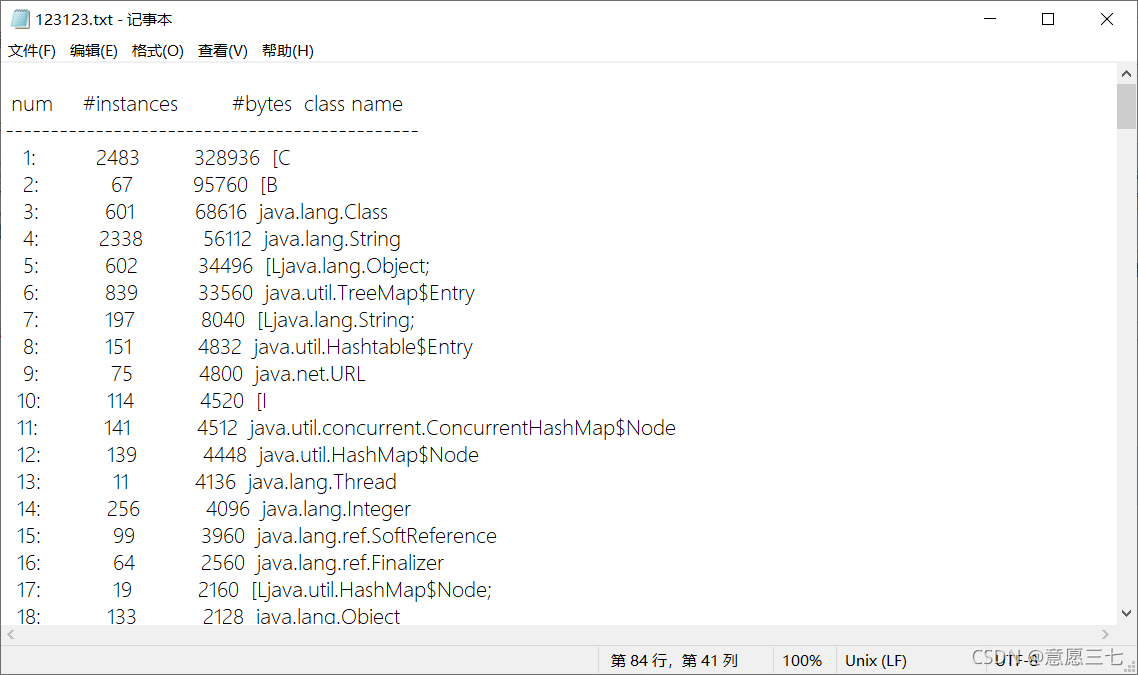Click the vertical scrollbar thumb

1126,106
